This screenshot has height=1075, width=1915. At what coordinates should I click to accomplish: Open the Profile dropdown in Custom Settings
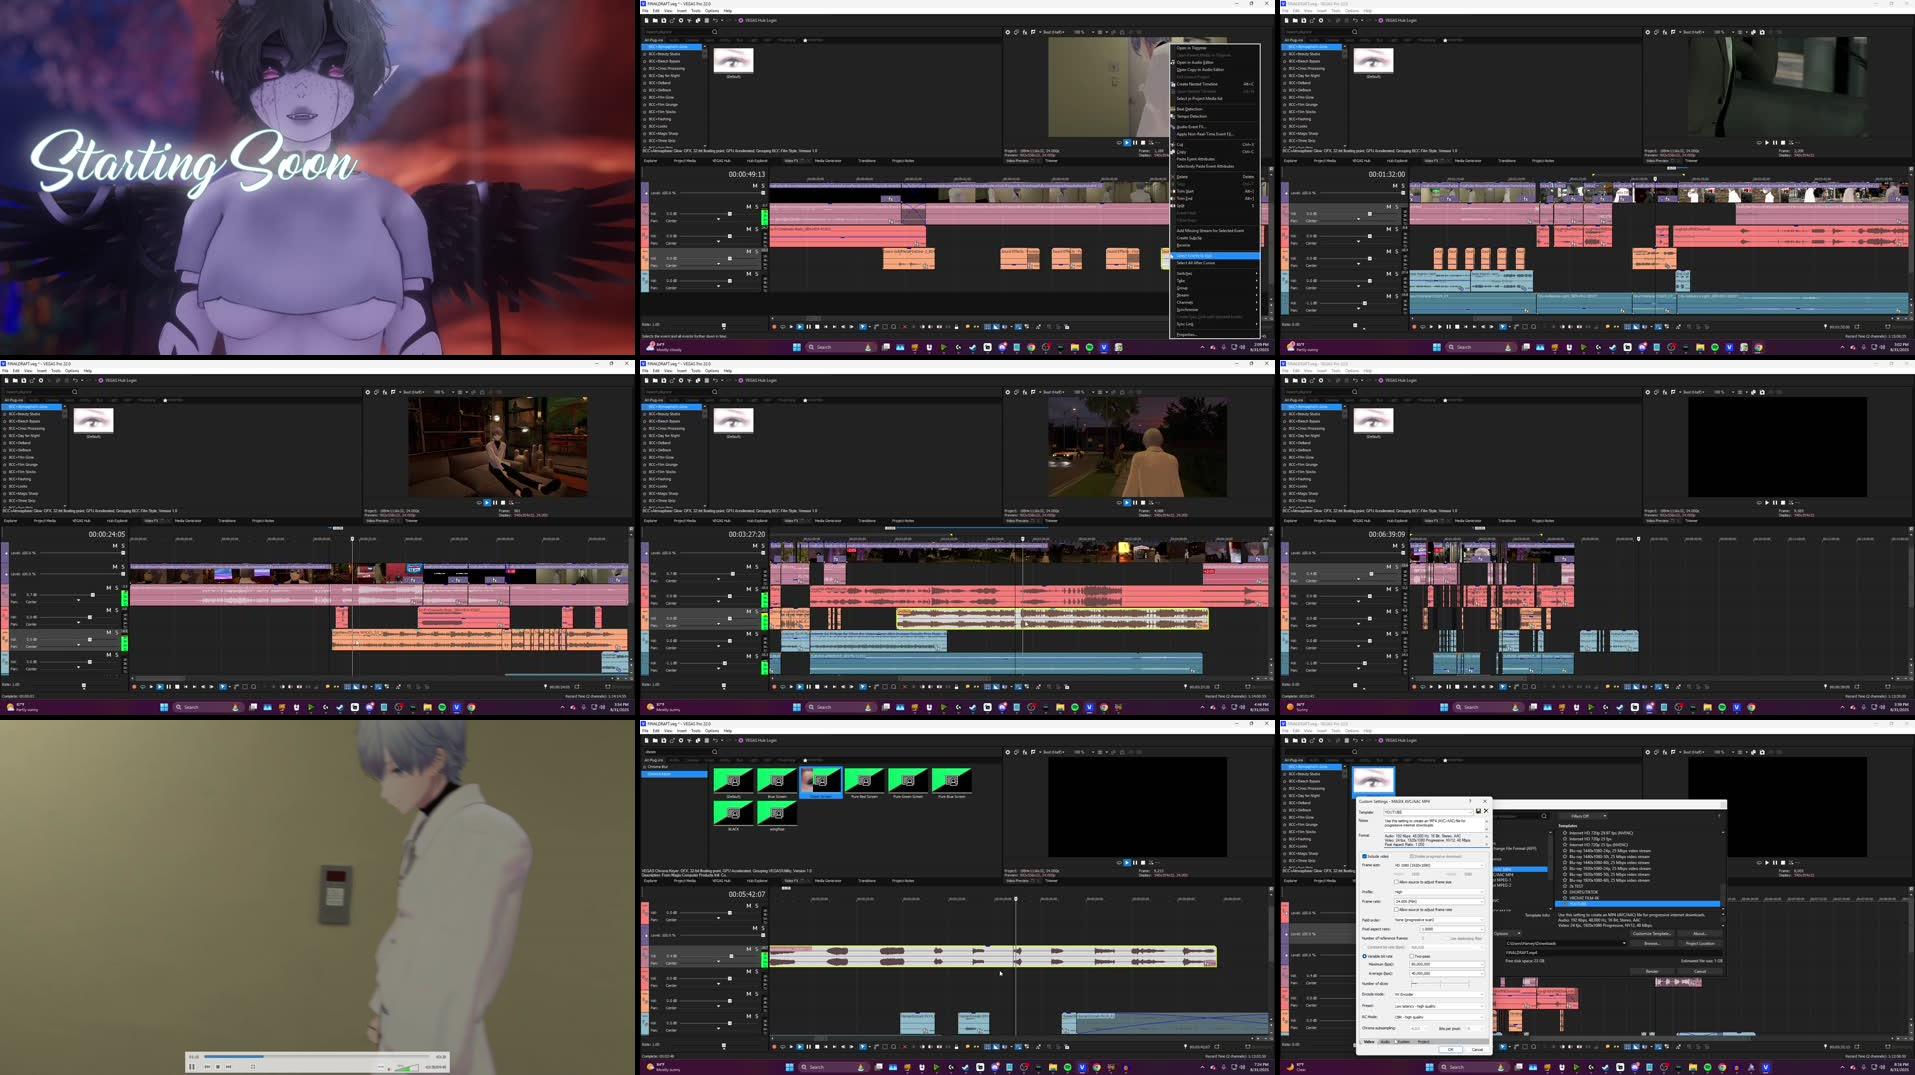click(1439, 892)
